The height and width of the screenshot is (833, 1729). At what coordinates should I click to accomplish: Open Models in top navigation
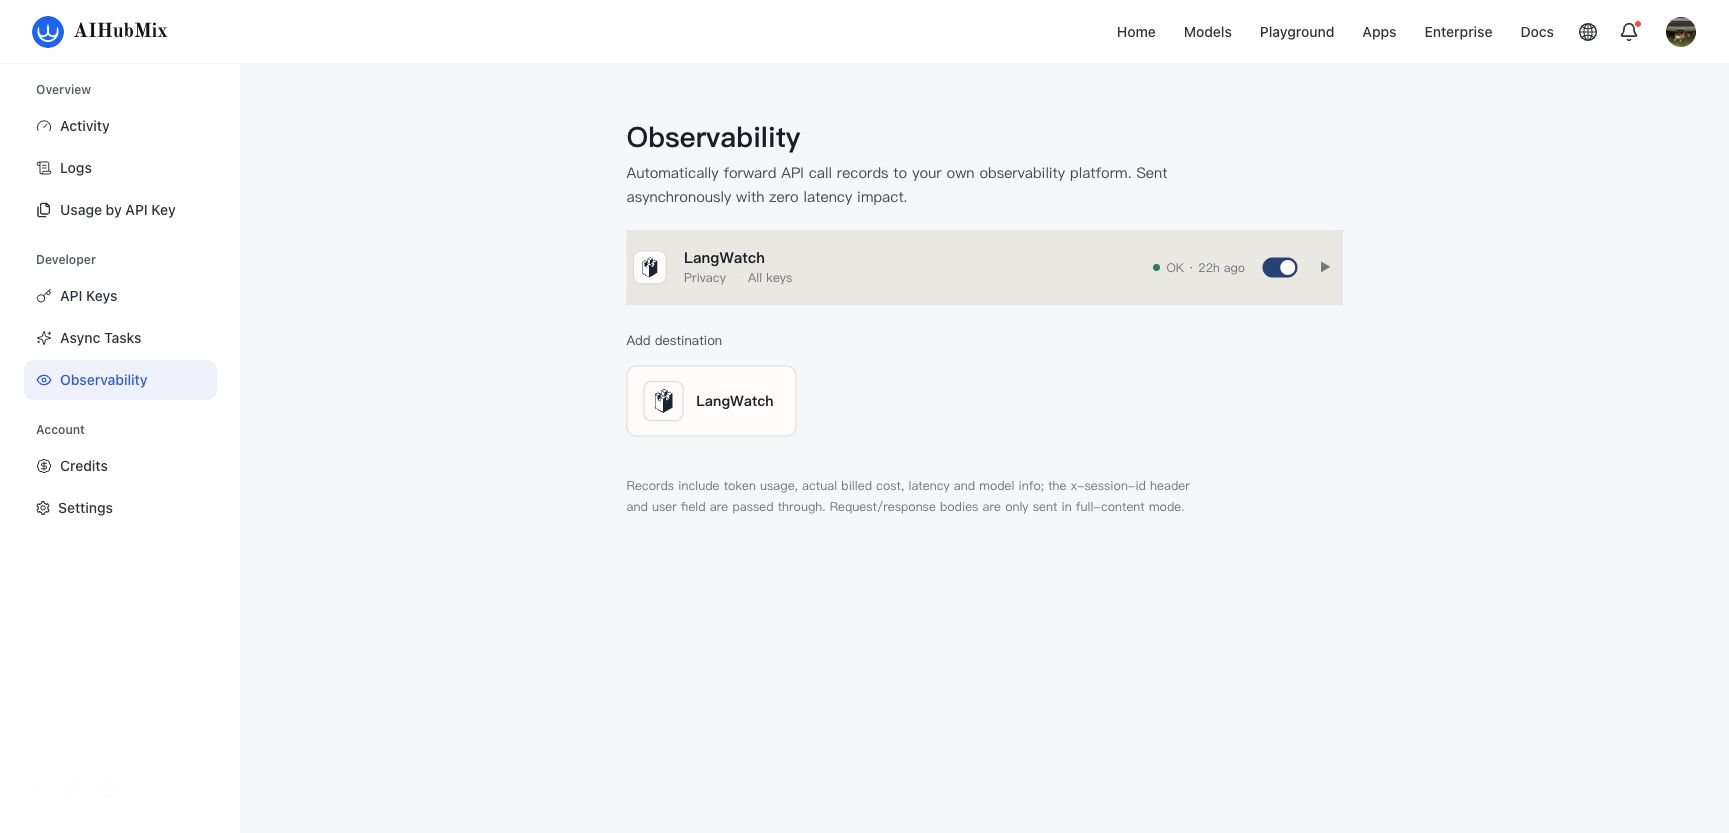pos(1208,32)
